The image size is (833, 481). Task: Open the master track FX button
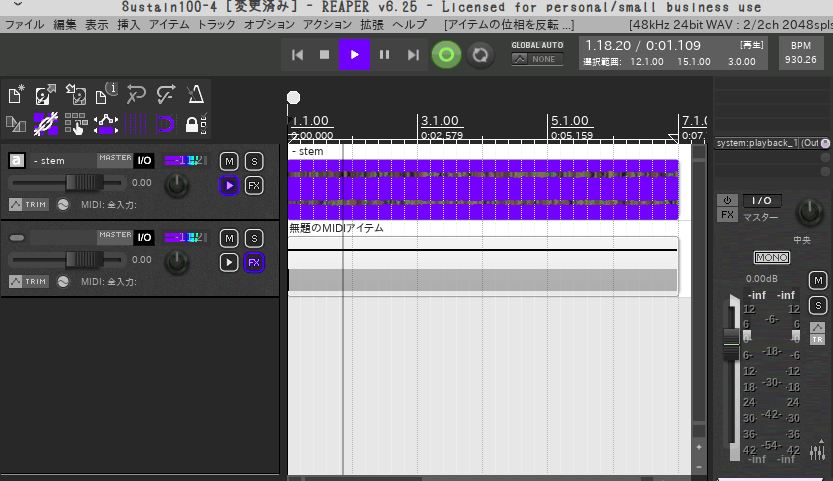(x=727, y=215)
